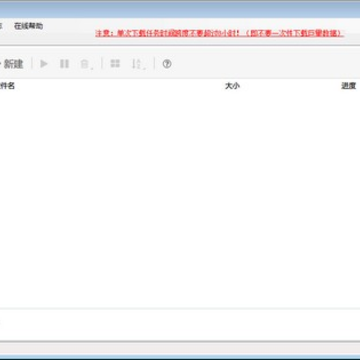Viewport: 360px width, 360px height.
Task: Open the A-Z sort options icon
Action: coord(137,64)
